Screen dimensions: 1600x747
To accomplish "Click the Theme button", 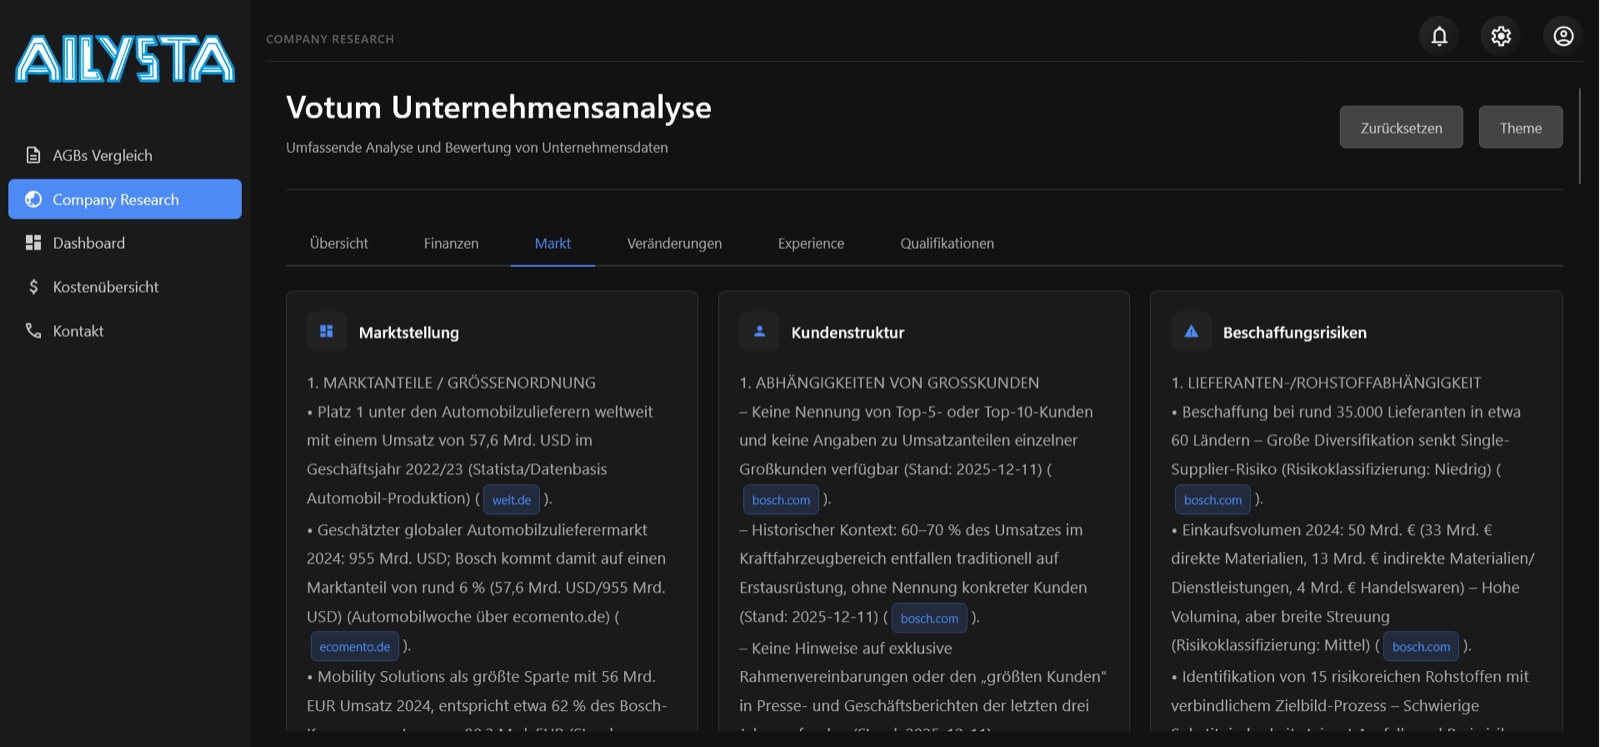I will [x=1520, y=127].
